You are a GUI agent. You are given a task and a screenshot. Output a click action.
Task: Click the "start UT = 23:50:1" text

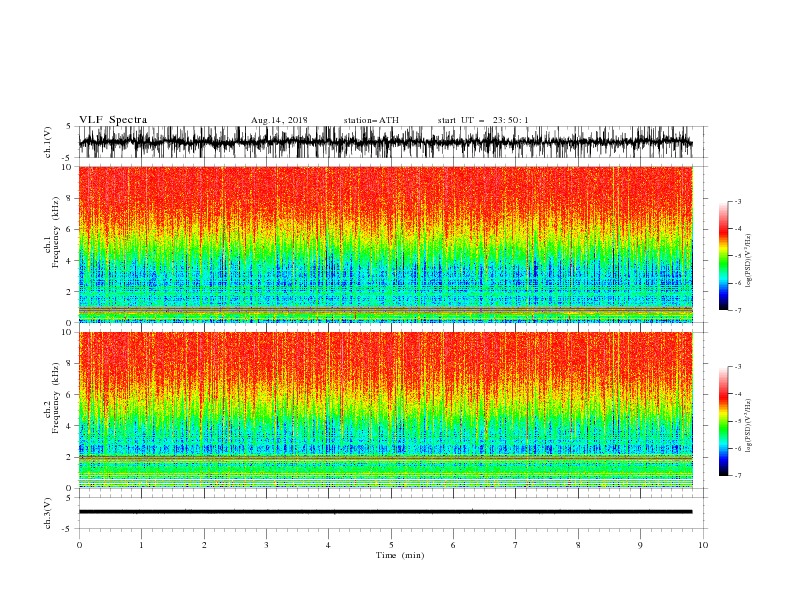click(x=482, y=120)
